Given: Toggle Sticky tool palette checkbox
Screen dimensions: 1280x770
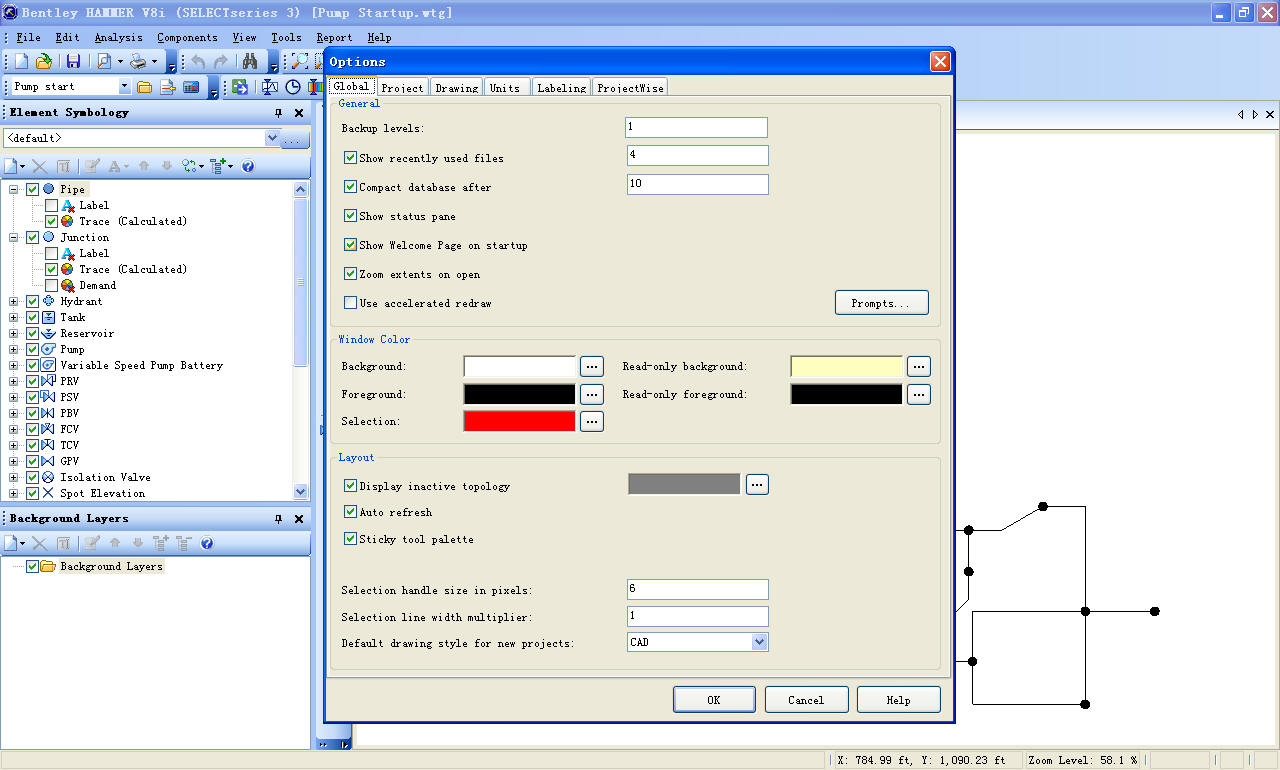Looking at the screenshot, I should 350,539.
